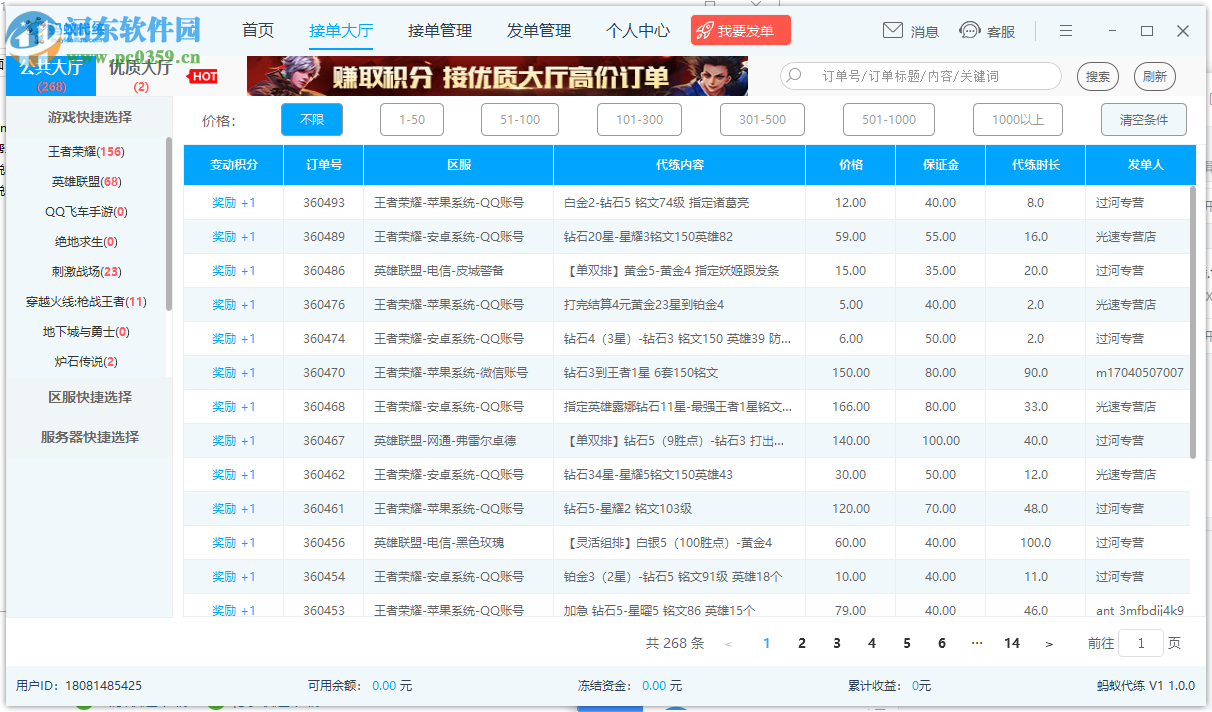Image resolution: width=1212 pixels, height=712 pixels.
Task: Click 奖励 +1 link for order 360493
Action: (233, 202)
